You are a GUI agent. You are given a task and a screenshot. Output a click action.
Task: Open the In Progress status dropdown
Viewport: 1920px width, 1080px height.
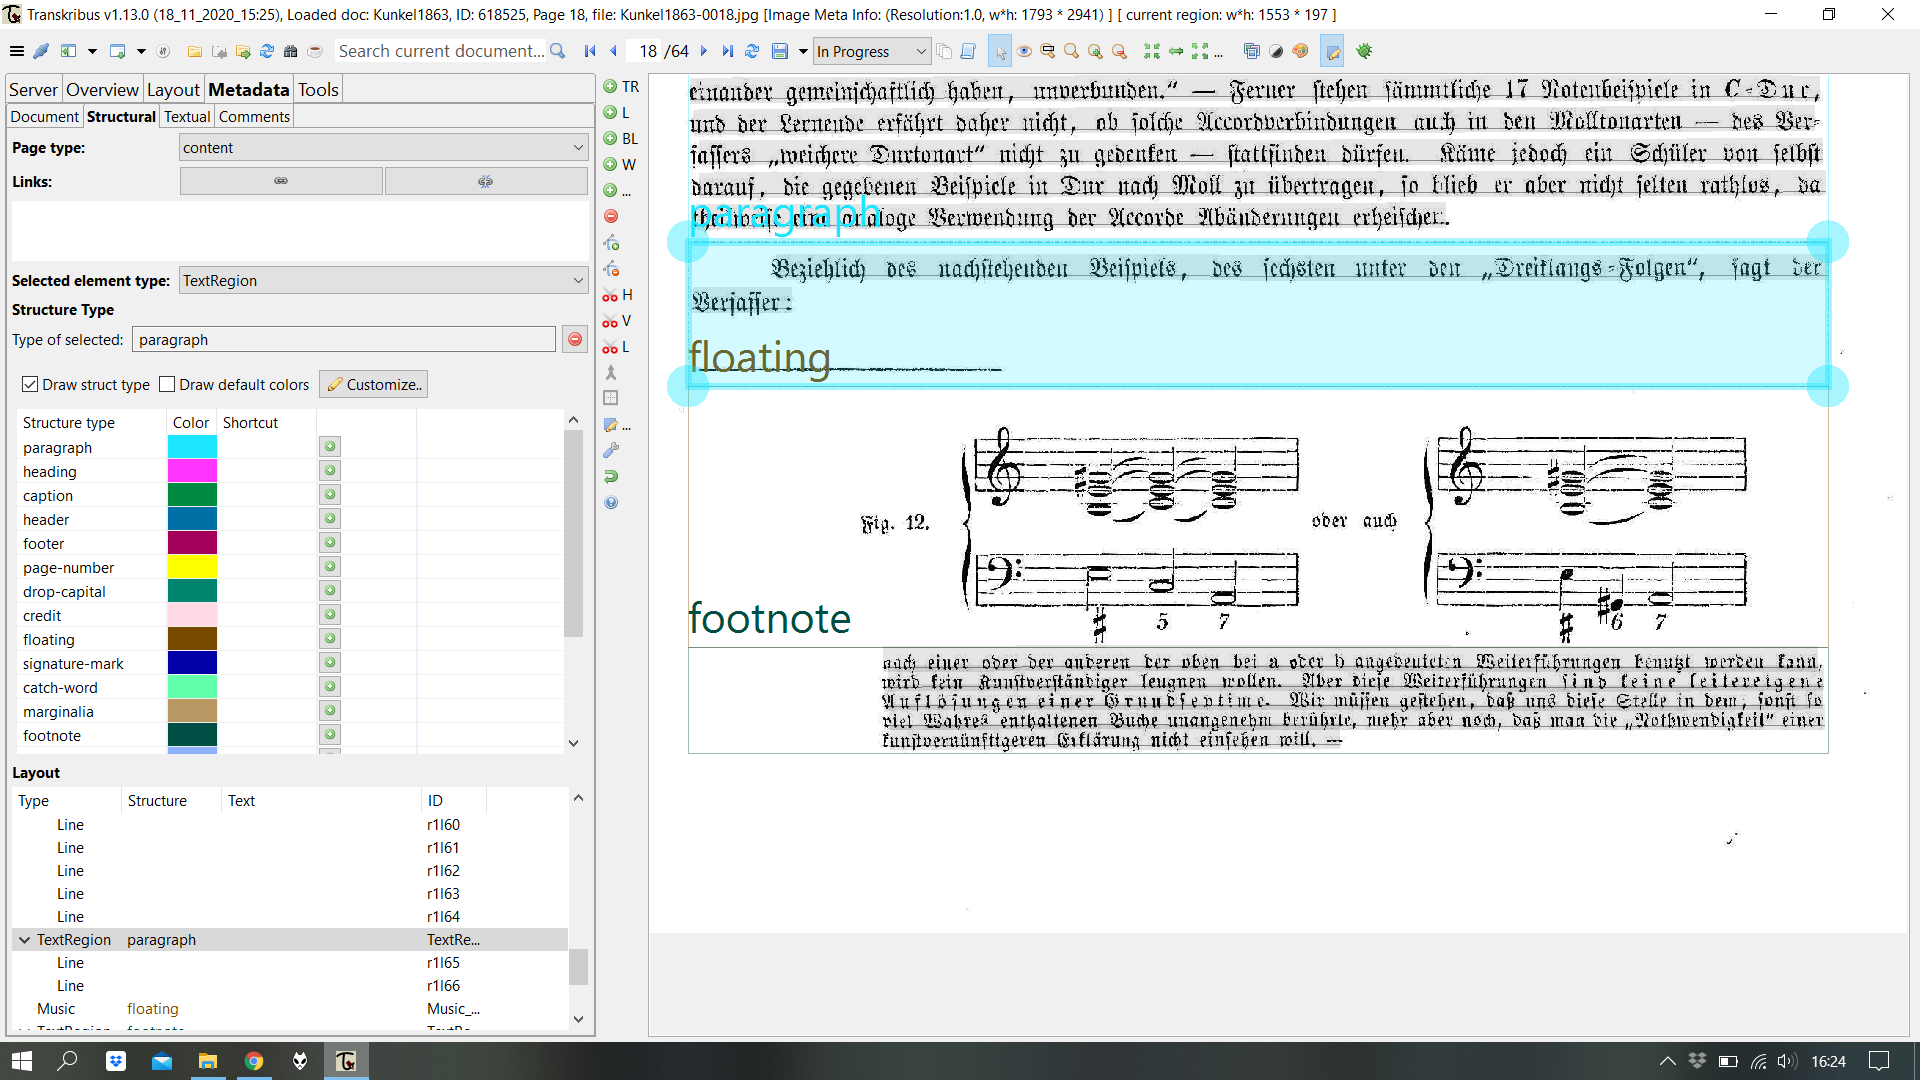[870, 51]
